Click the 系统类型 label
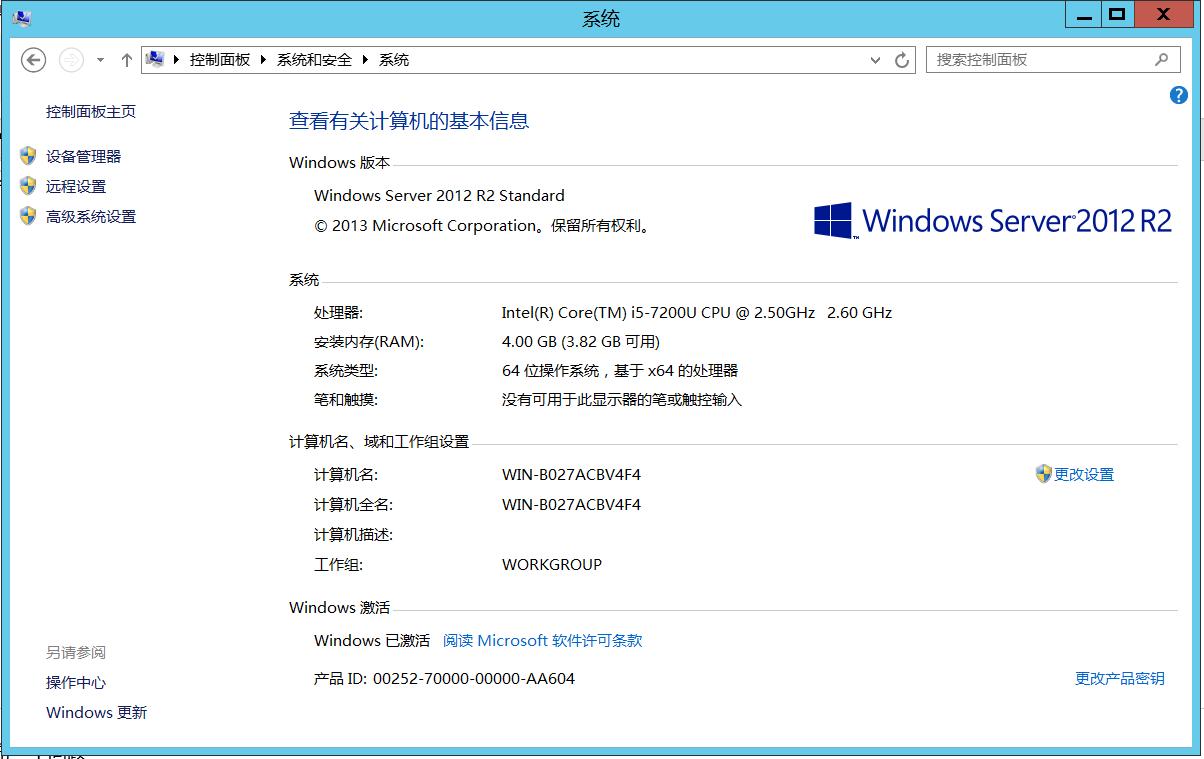The height and width of the screenshot is (759, 1204). 346,371
